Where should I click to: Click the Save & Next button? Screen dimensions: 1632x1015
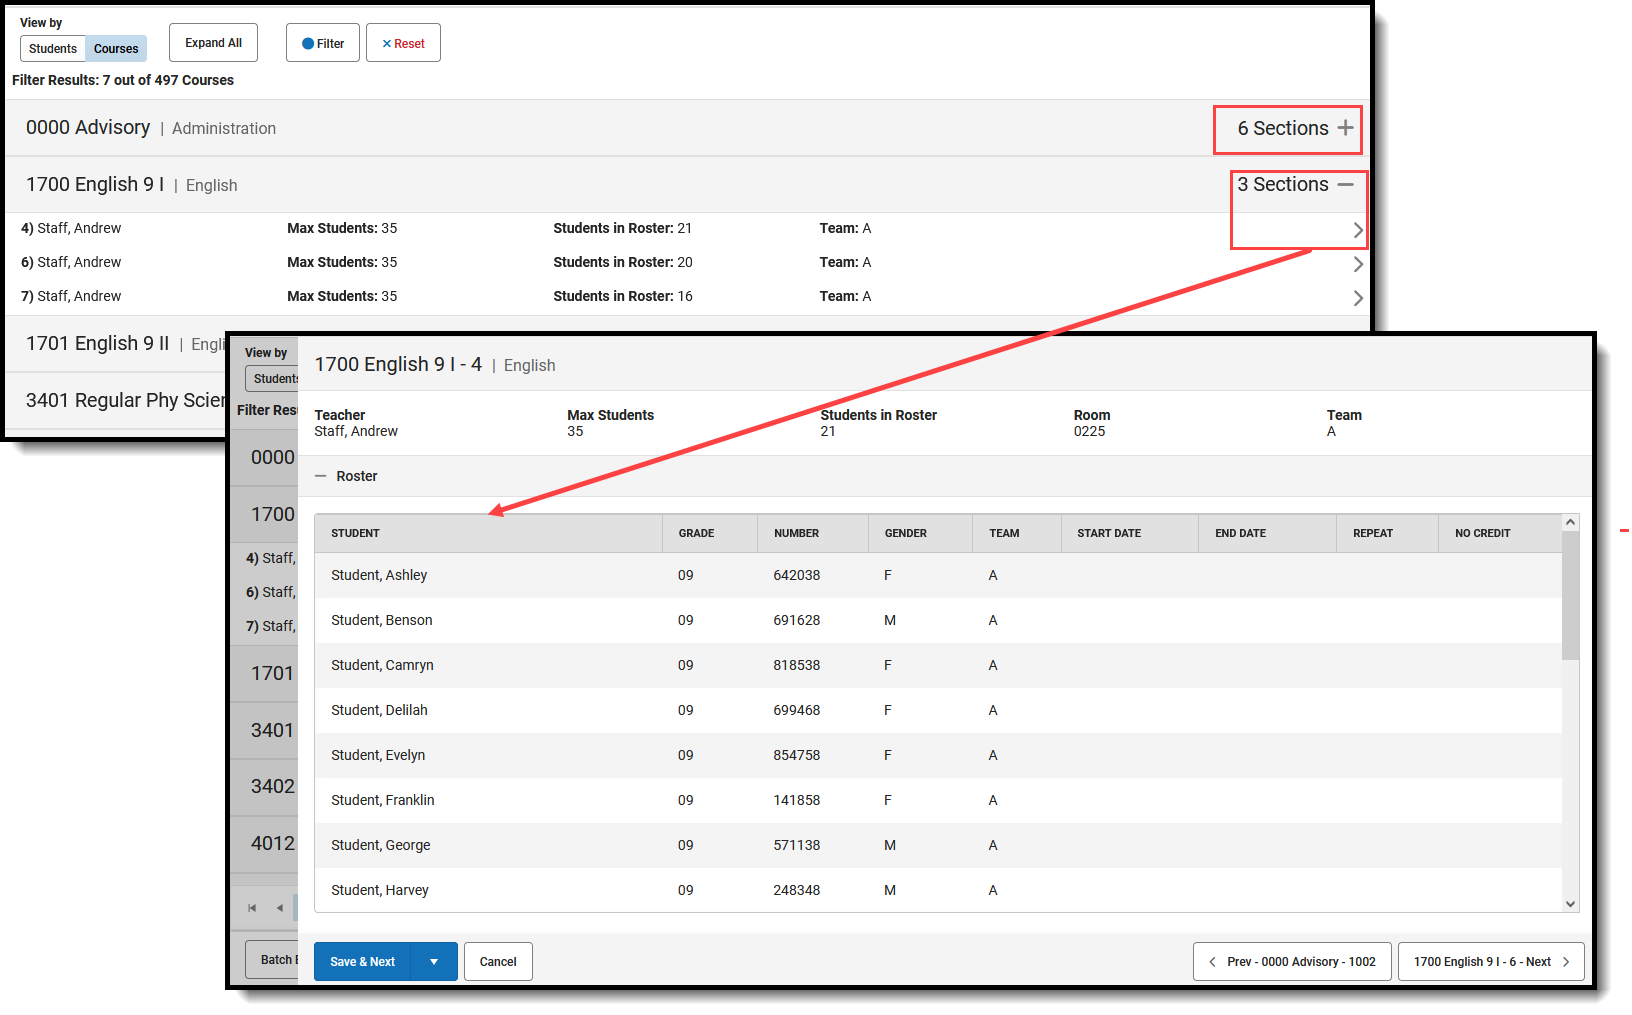click(363, 962)
